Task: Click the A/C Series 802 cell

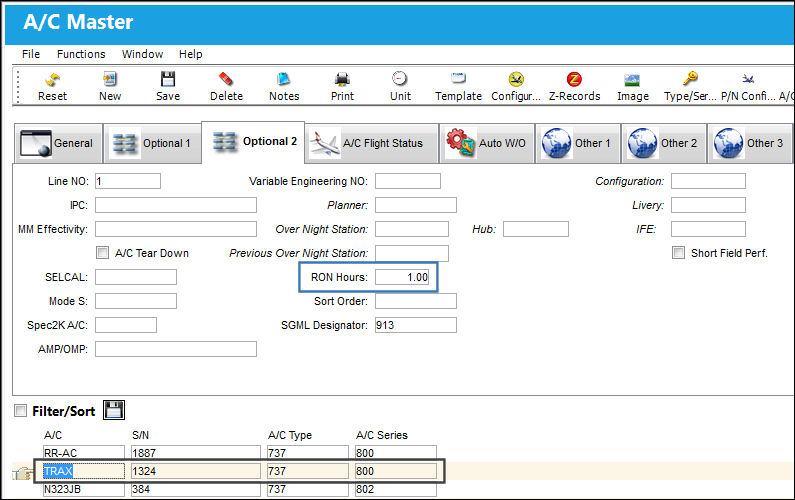Action: (395, 489)
